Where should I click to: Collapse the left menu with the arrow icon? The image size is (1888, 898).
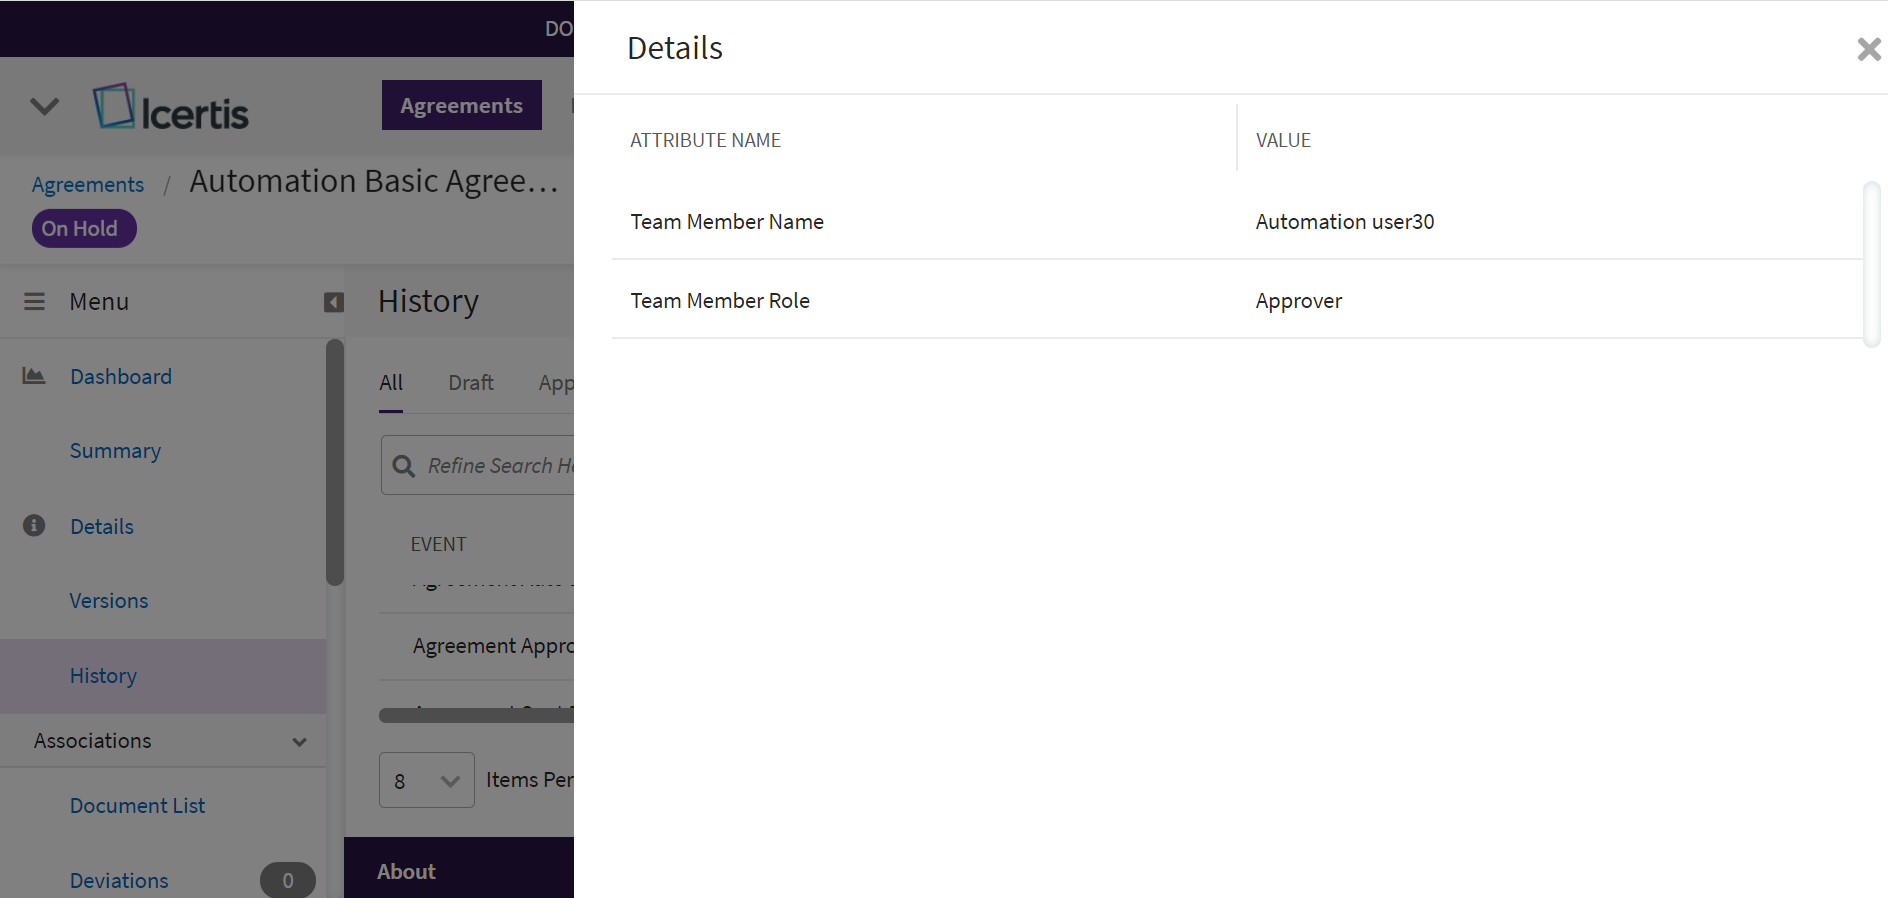[334, 302]
